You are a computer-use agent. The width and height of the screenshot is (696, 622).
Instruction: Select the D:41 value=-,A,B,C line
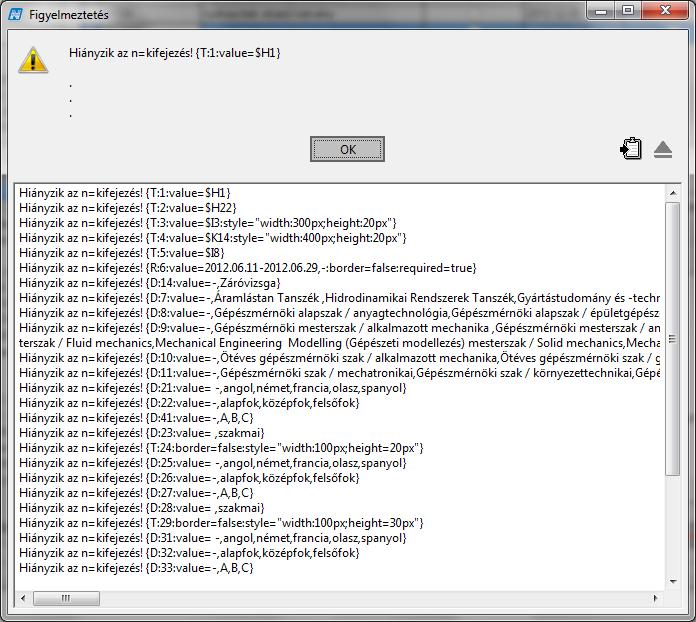point(136,418)
